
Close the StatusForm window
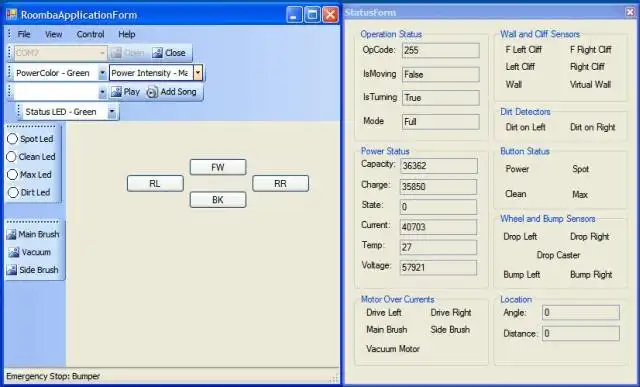631,12
